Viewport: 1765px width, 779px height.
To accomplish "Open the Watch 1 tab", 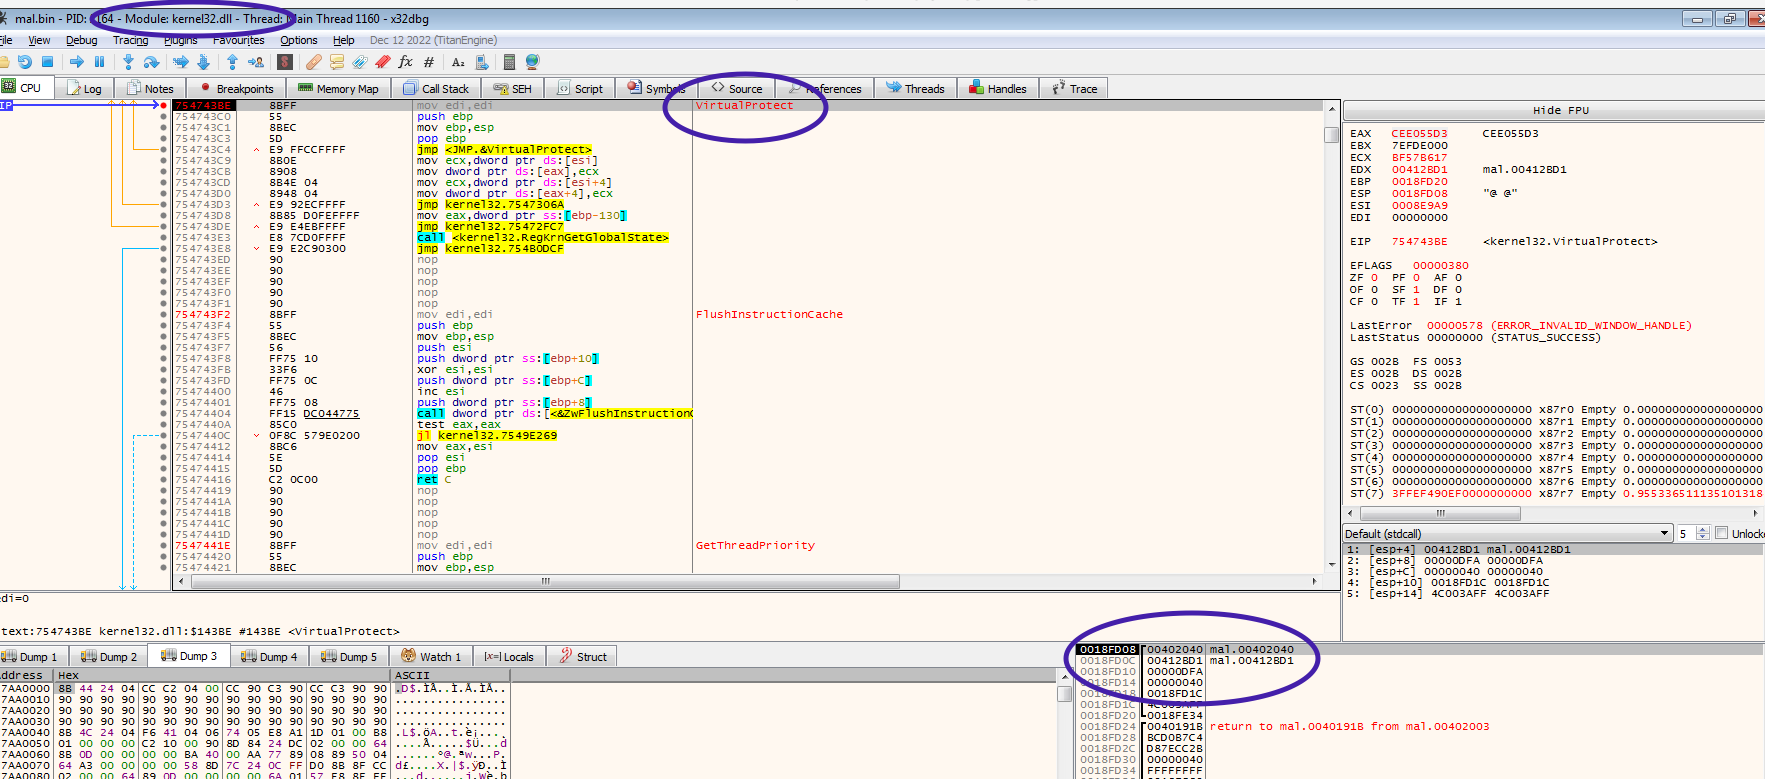I will tap(432, 656).
